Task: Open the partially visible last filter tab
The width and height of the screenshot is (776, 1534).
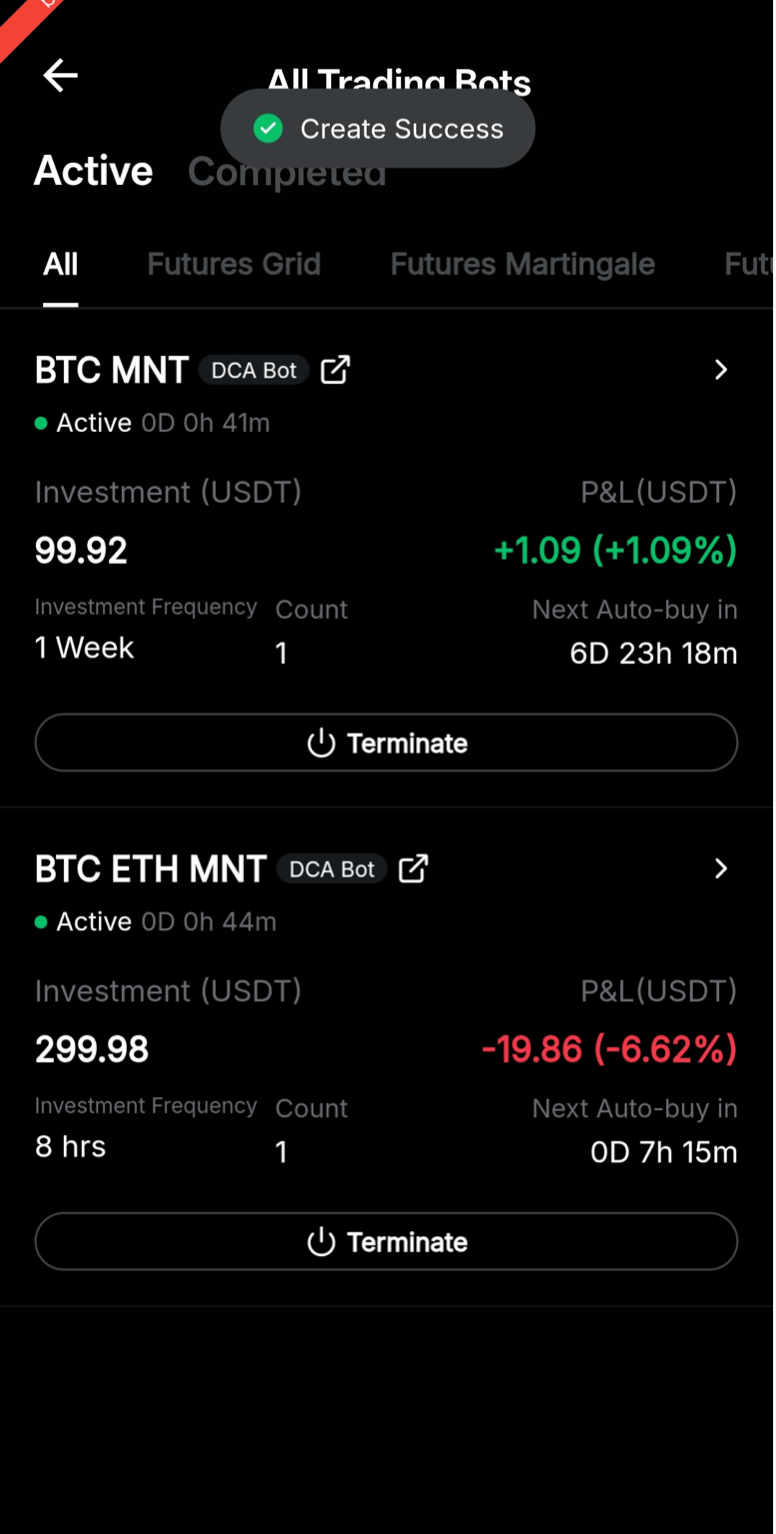Action: [749, 264]
